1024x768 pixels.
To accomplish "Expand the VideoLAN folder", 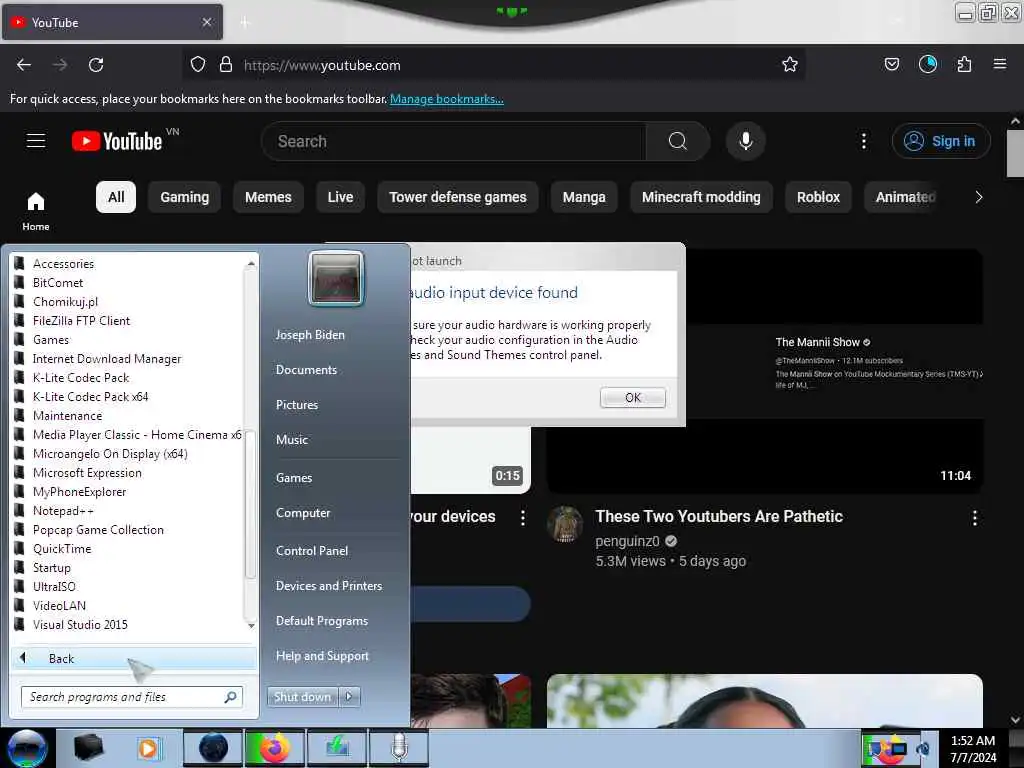I will (x=59, y=605).
